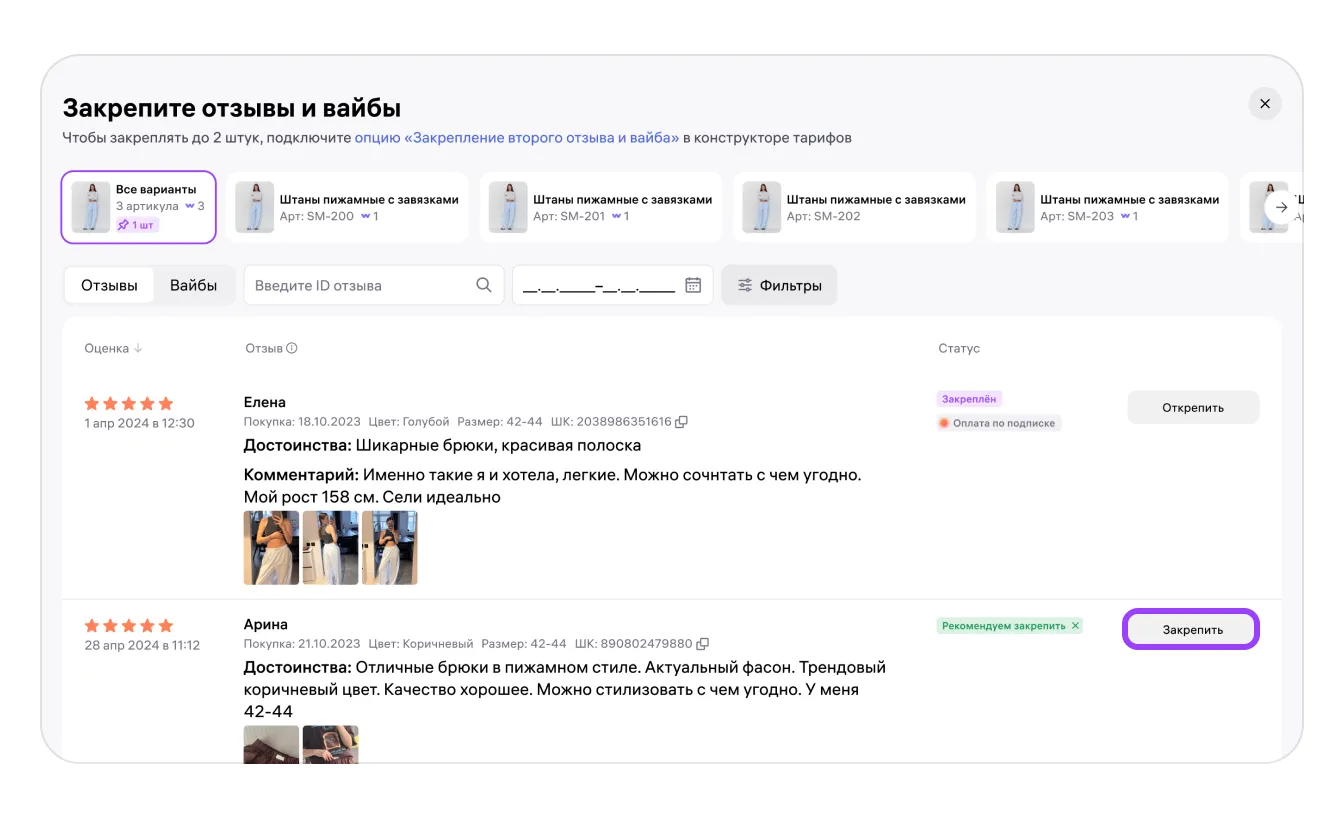Choose product variant Арт: SM-202

tap(854, 207)
